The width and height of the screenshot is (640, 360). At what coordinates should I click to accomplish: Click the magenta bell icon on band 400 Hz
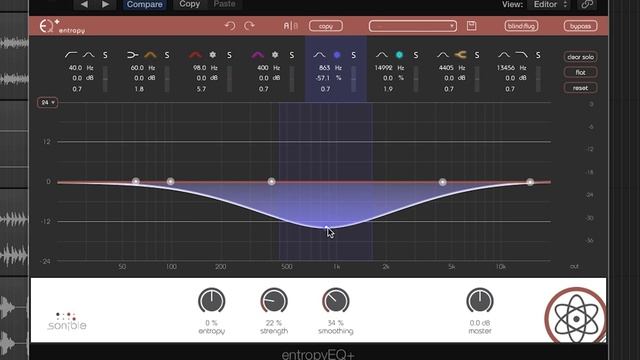(258, 55)
